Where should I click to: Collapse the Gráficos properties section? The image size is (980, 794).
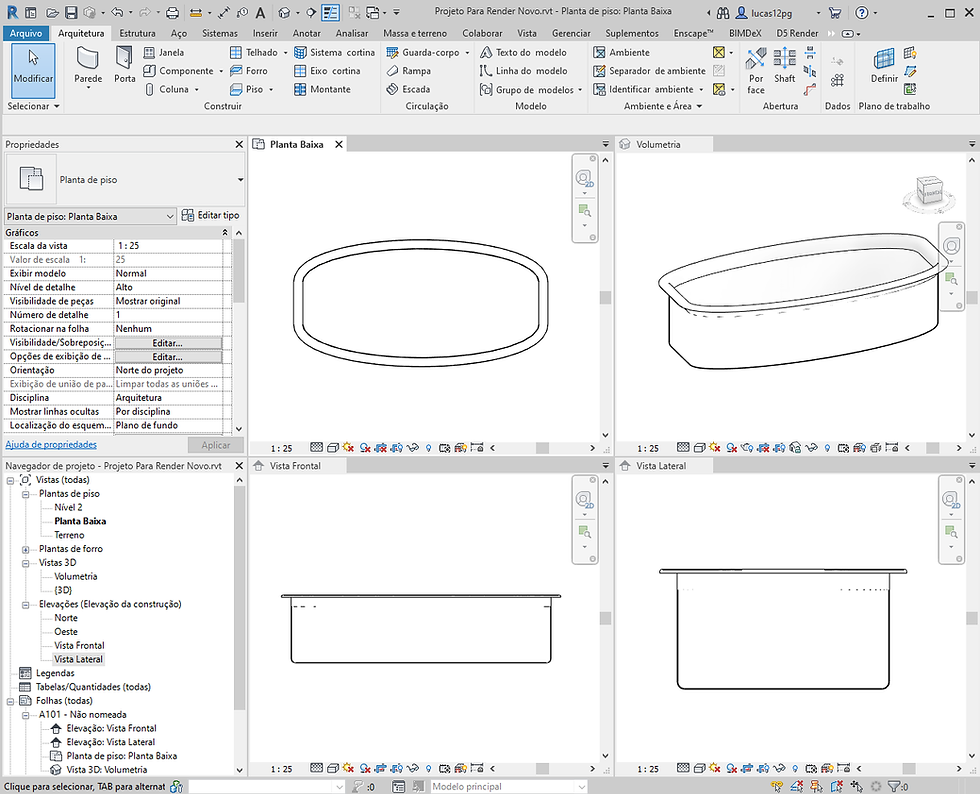[x=225, y=233]
